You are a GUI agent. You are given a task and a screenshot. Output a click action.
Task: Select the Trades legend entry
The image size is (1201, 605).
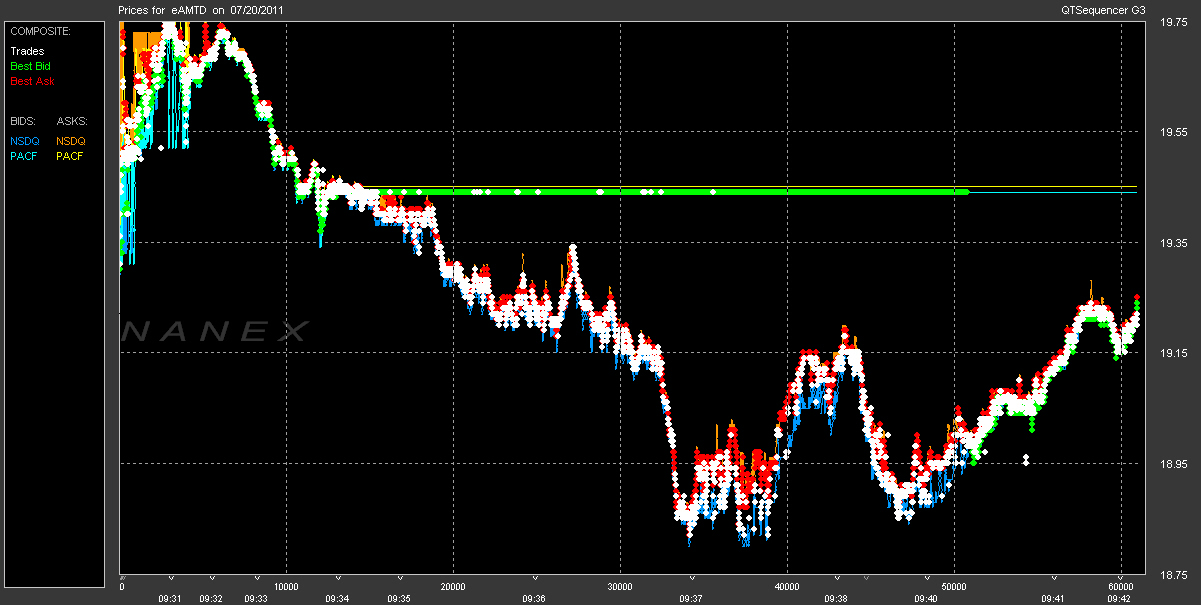(x=27, y=50)
